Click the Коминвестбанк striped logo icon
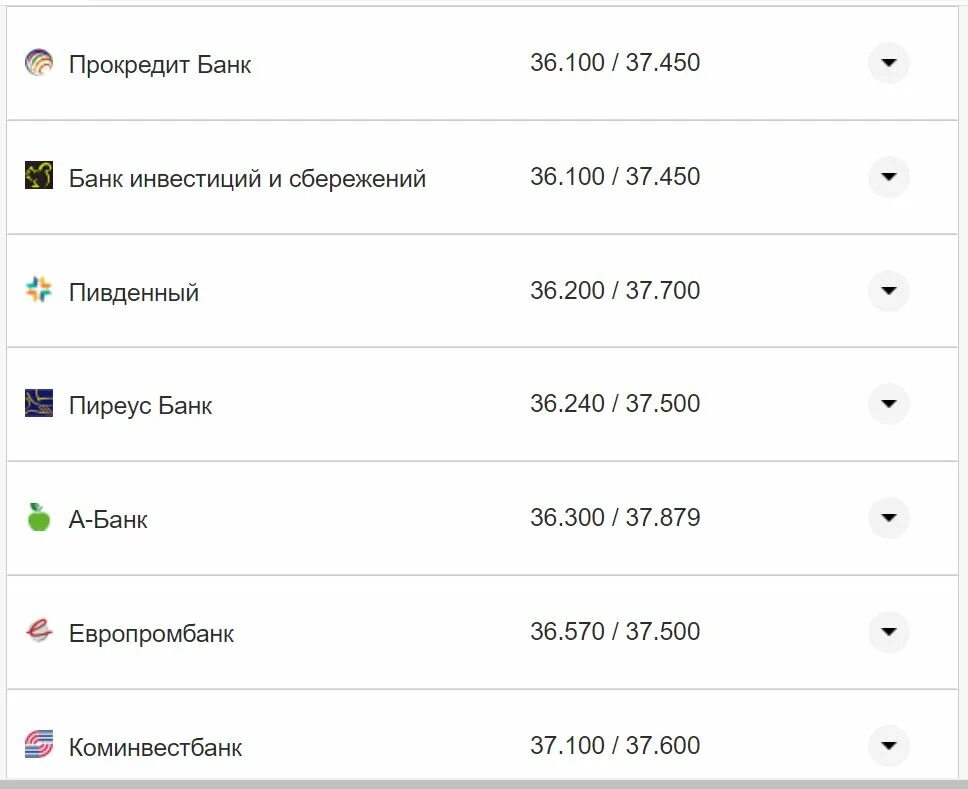The height and width of the screenshot is (789, 968). pyautogui.click(x=38, y=744)
